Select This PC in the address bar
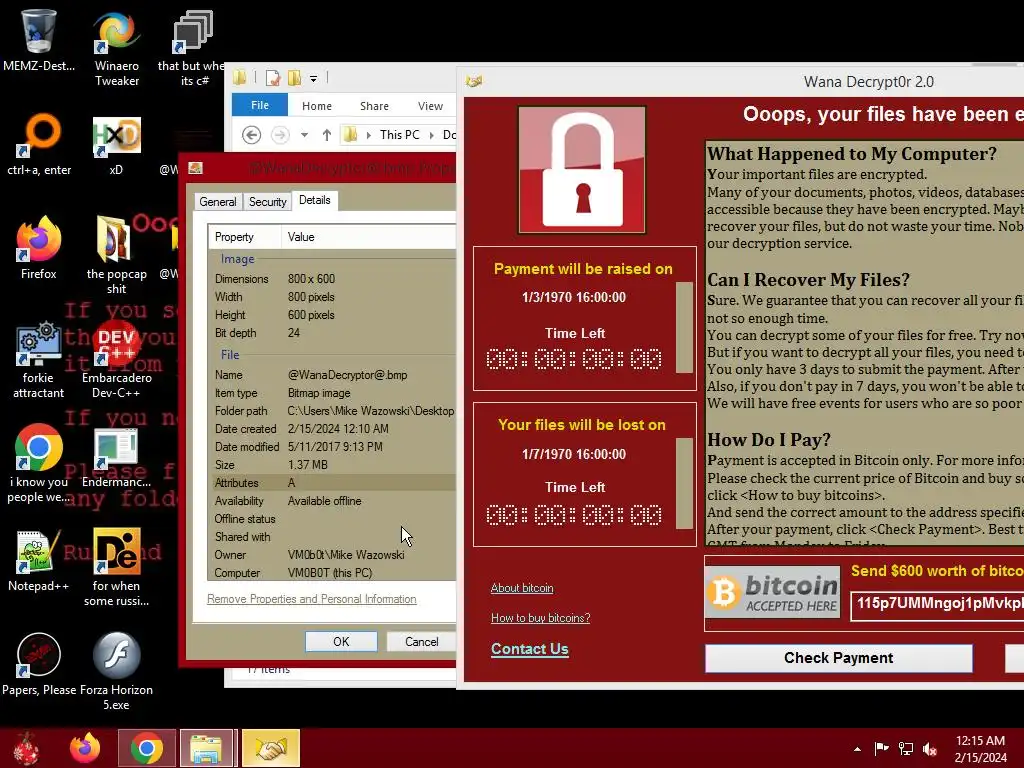The image size is (1024, 768). click(x=400, y=135)
